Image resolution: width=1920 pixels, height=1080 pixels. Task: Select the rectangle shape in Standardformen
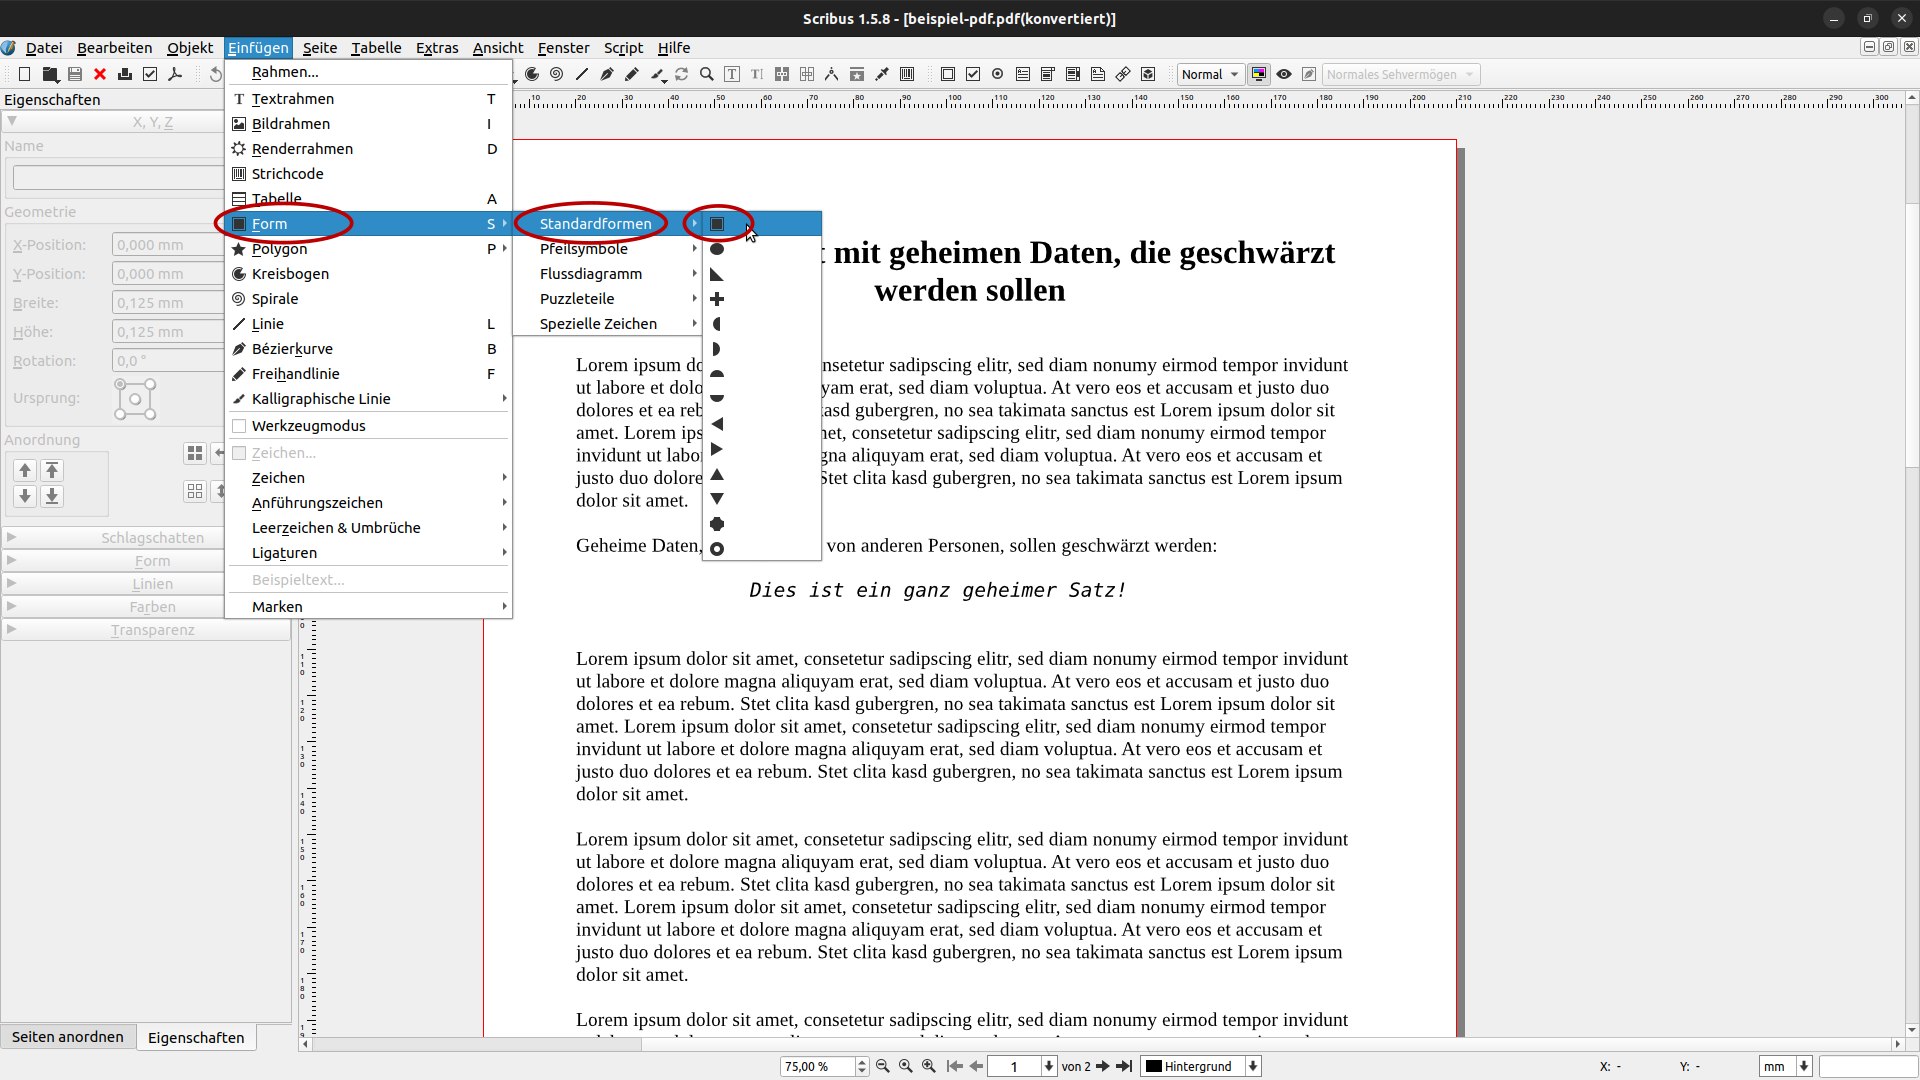point(717,224)
